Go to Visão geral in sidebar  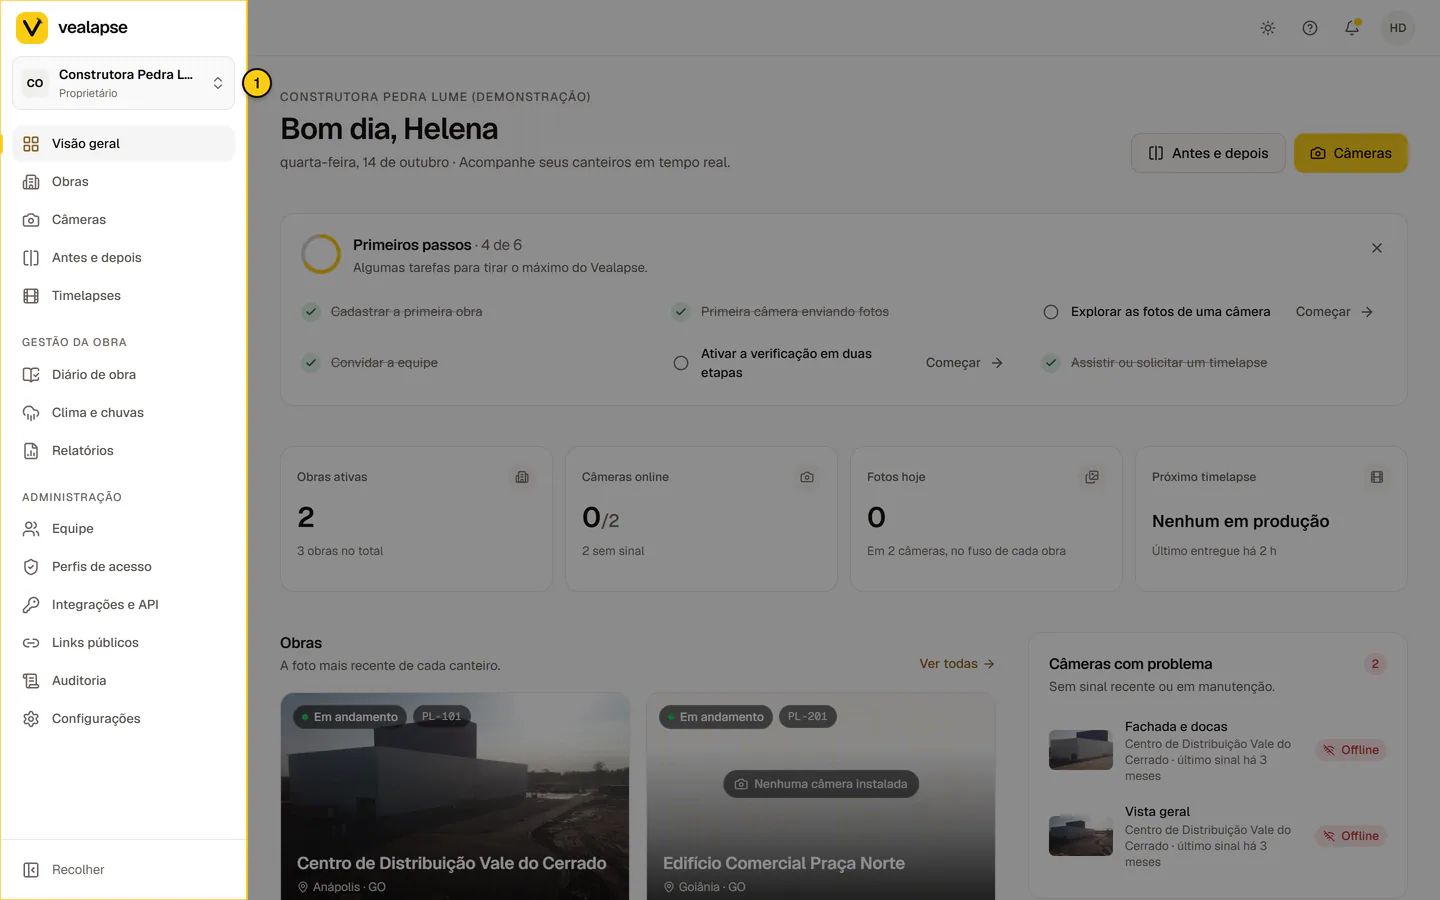123,143
